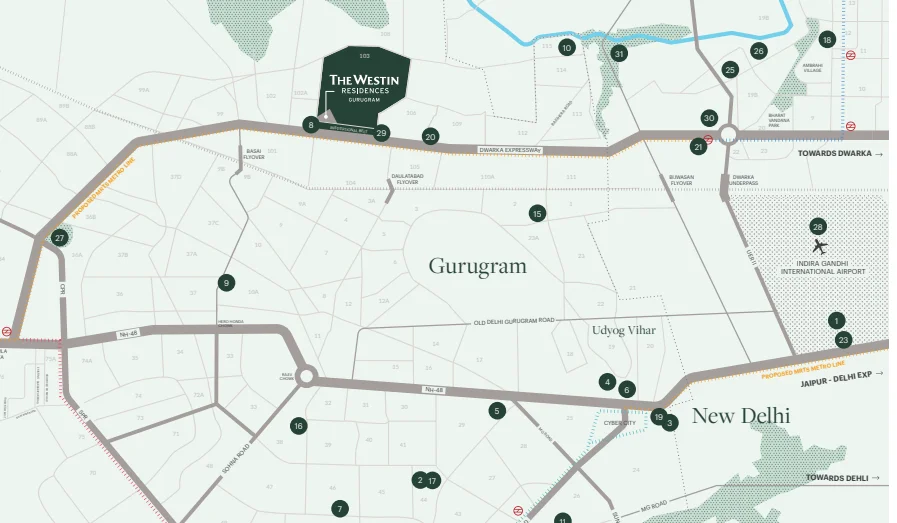Select map marker number 31

(x=619, y=54)
